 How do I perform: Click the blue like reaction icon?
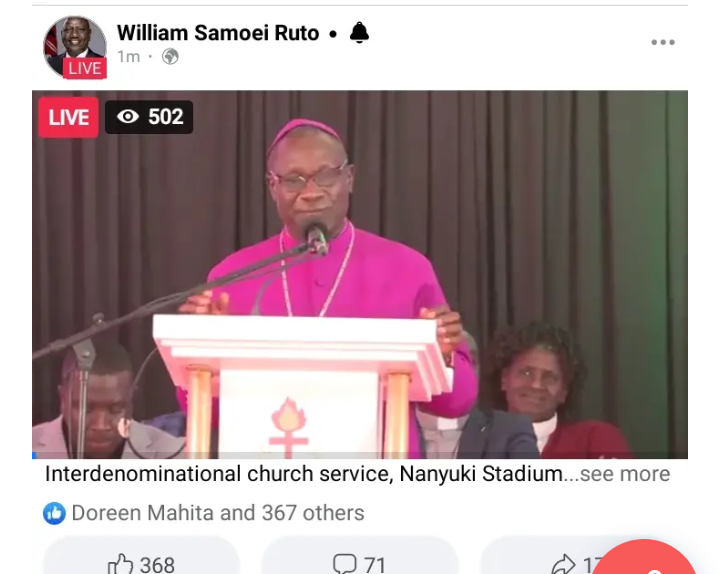54,513
